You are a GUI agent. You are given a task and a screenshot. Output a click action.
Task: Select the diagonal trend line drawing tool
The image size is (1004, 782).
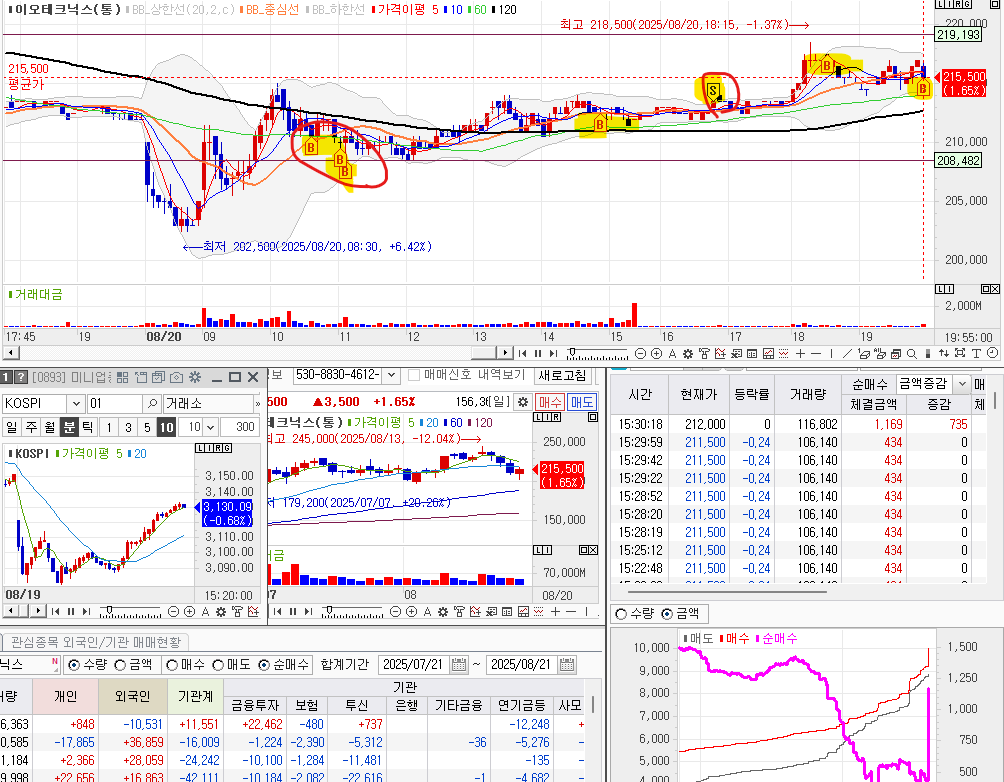(x=847, y=353)
